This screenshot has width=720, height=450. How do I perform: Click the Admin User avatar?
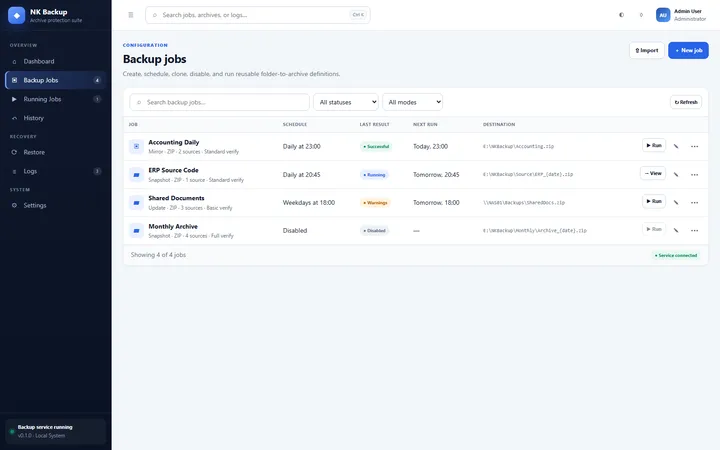coord(663,15)
